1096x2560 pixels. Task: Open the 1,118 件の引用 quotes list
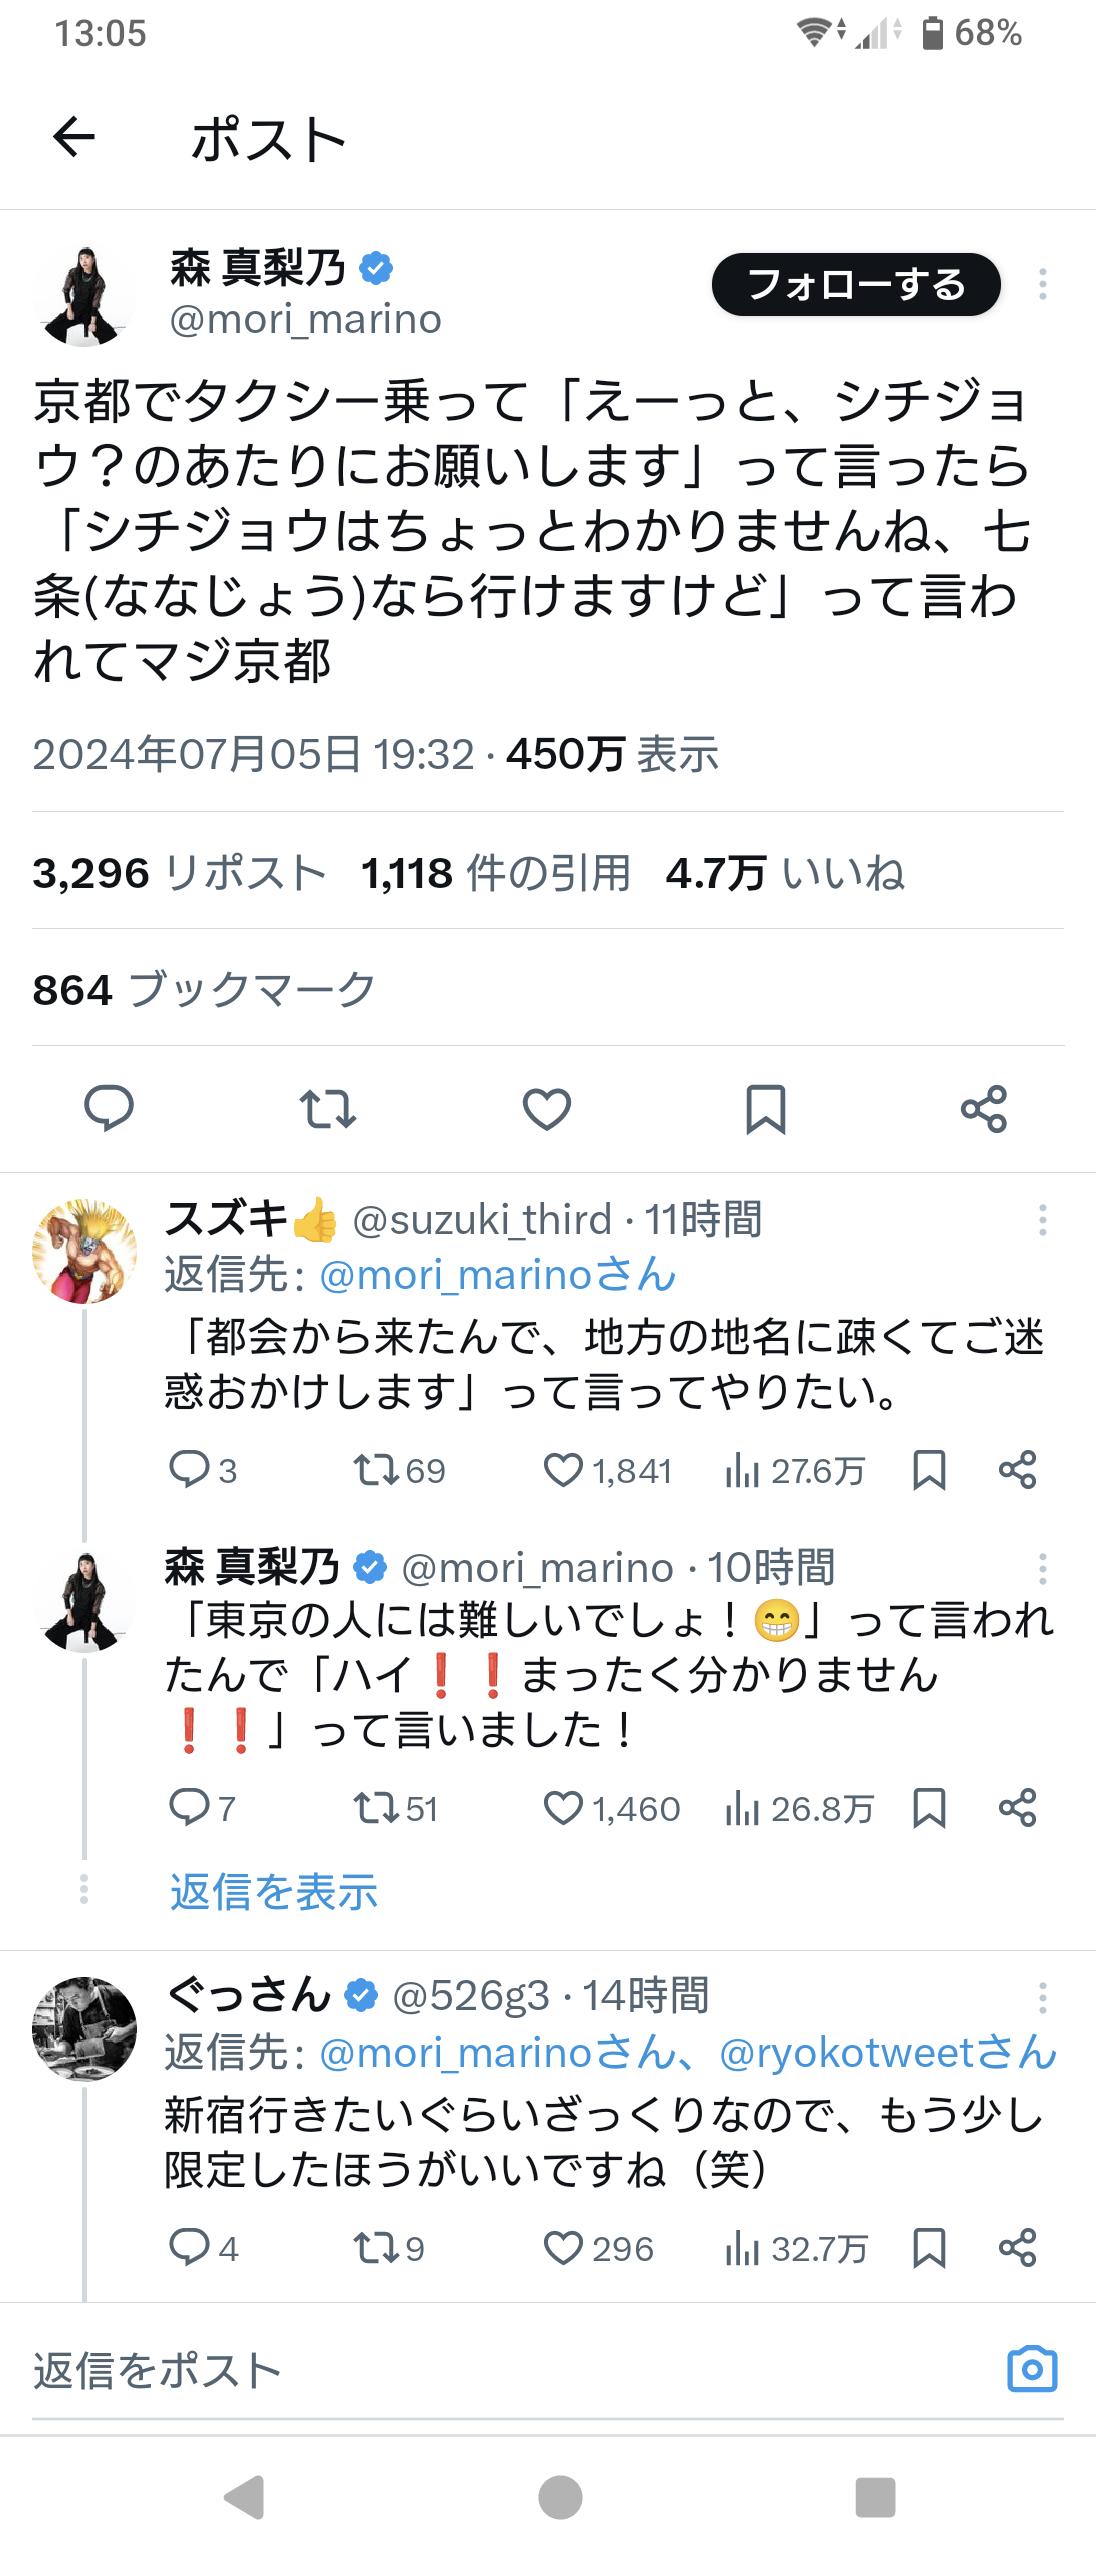click(496, 873)
